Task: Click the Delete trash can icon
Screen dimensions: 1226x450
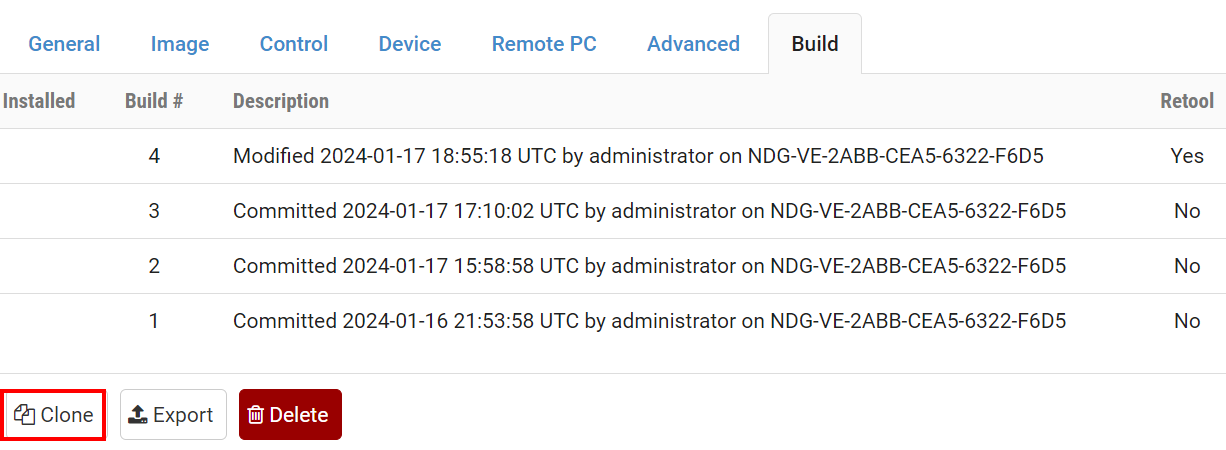Action: tap(256, 415)
